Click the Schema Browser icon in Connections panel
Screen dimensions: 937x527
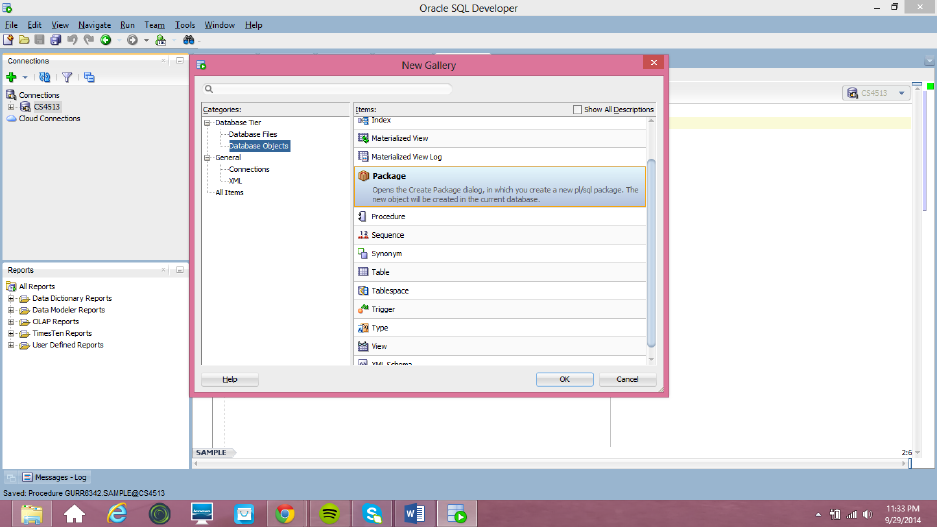pos(89,77)
